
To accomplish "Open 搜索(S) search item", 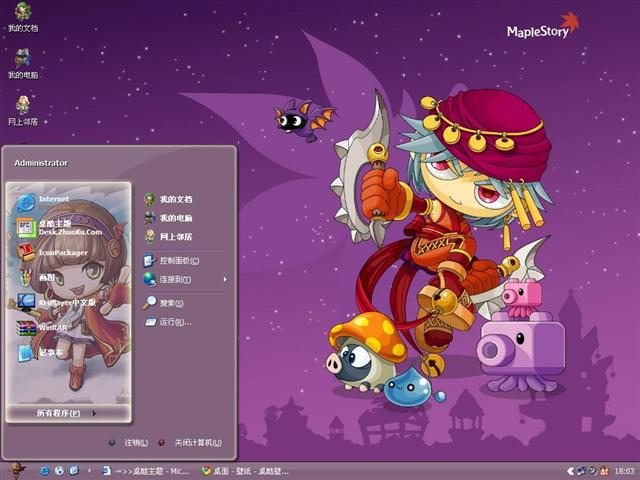I will [x=164, y=303].
